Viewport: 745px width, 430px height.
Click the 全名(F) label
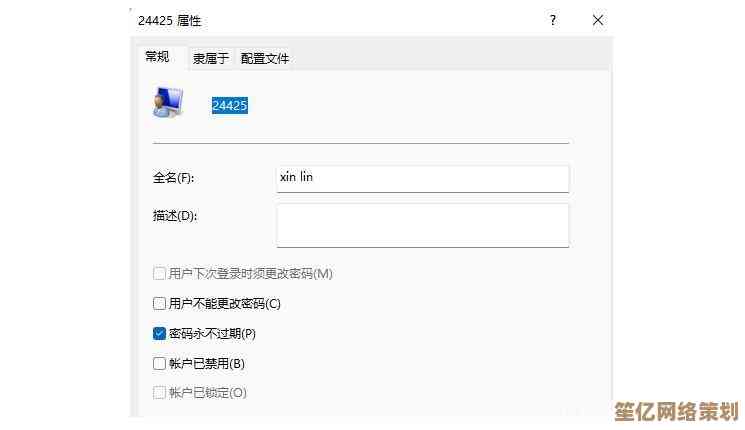[173, 179]
